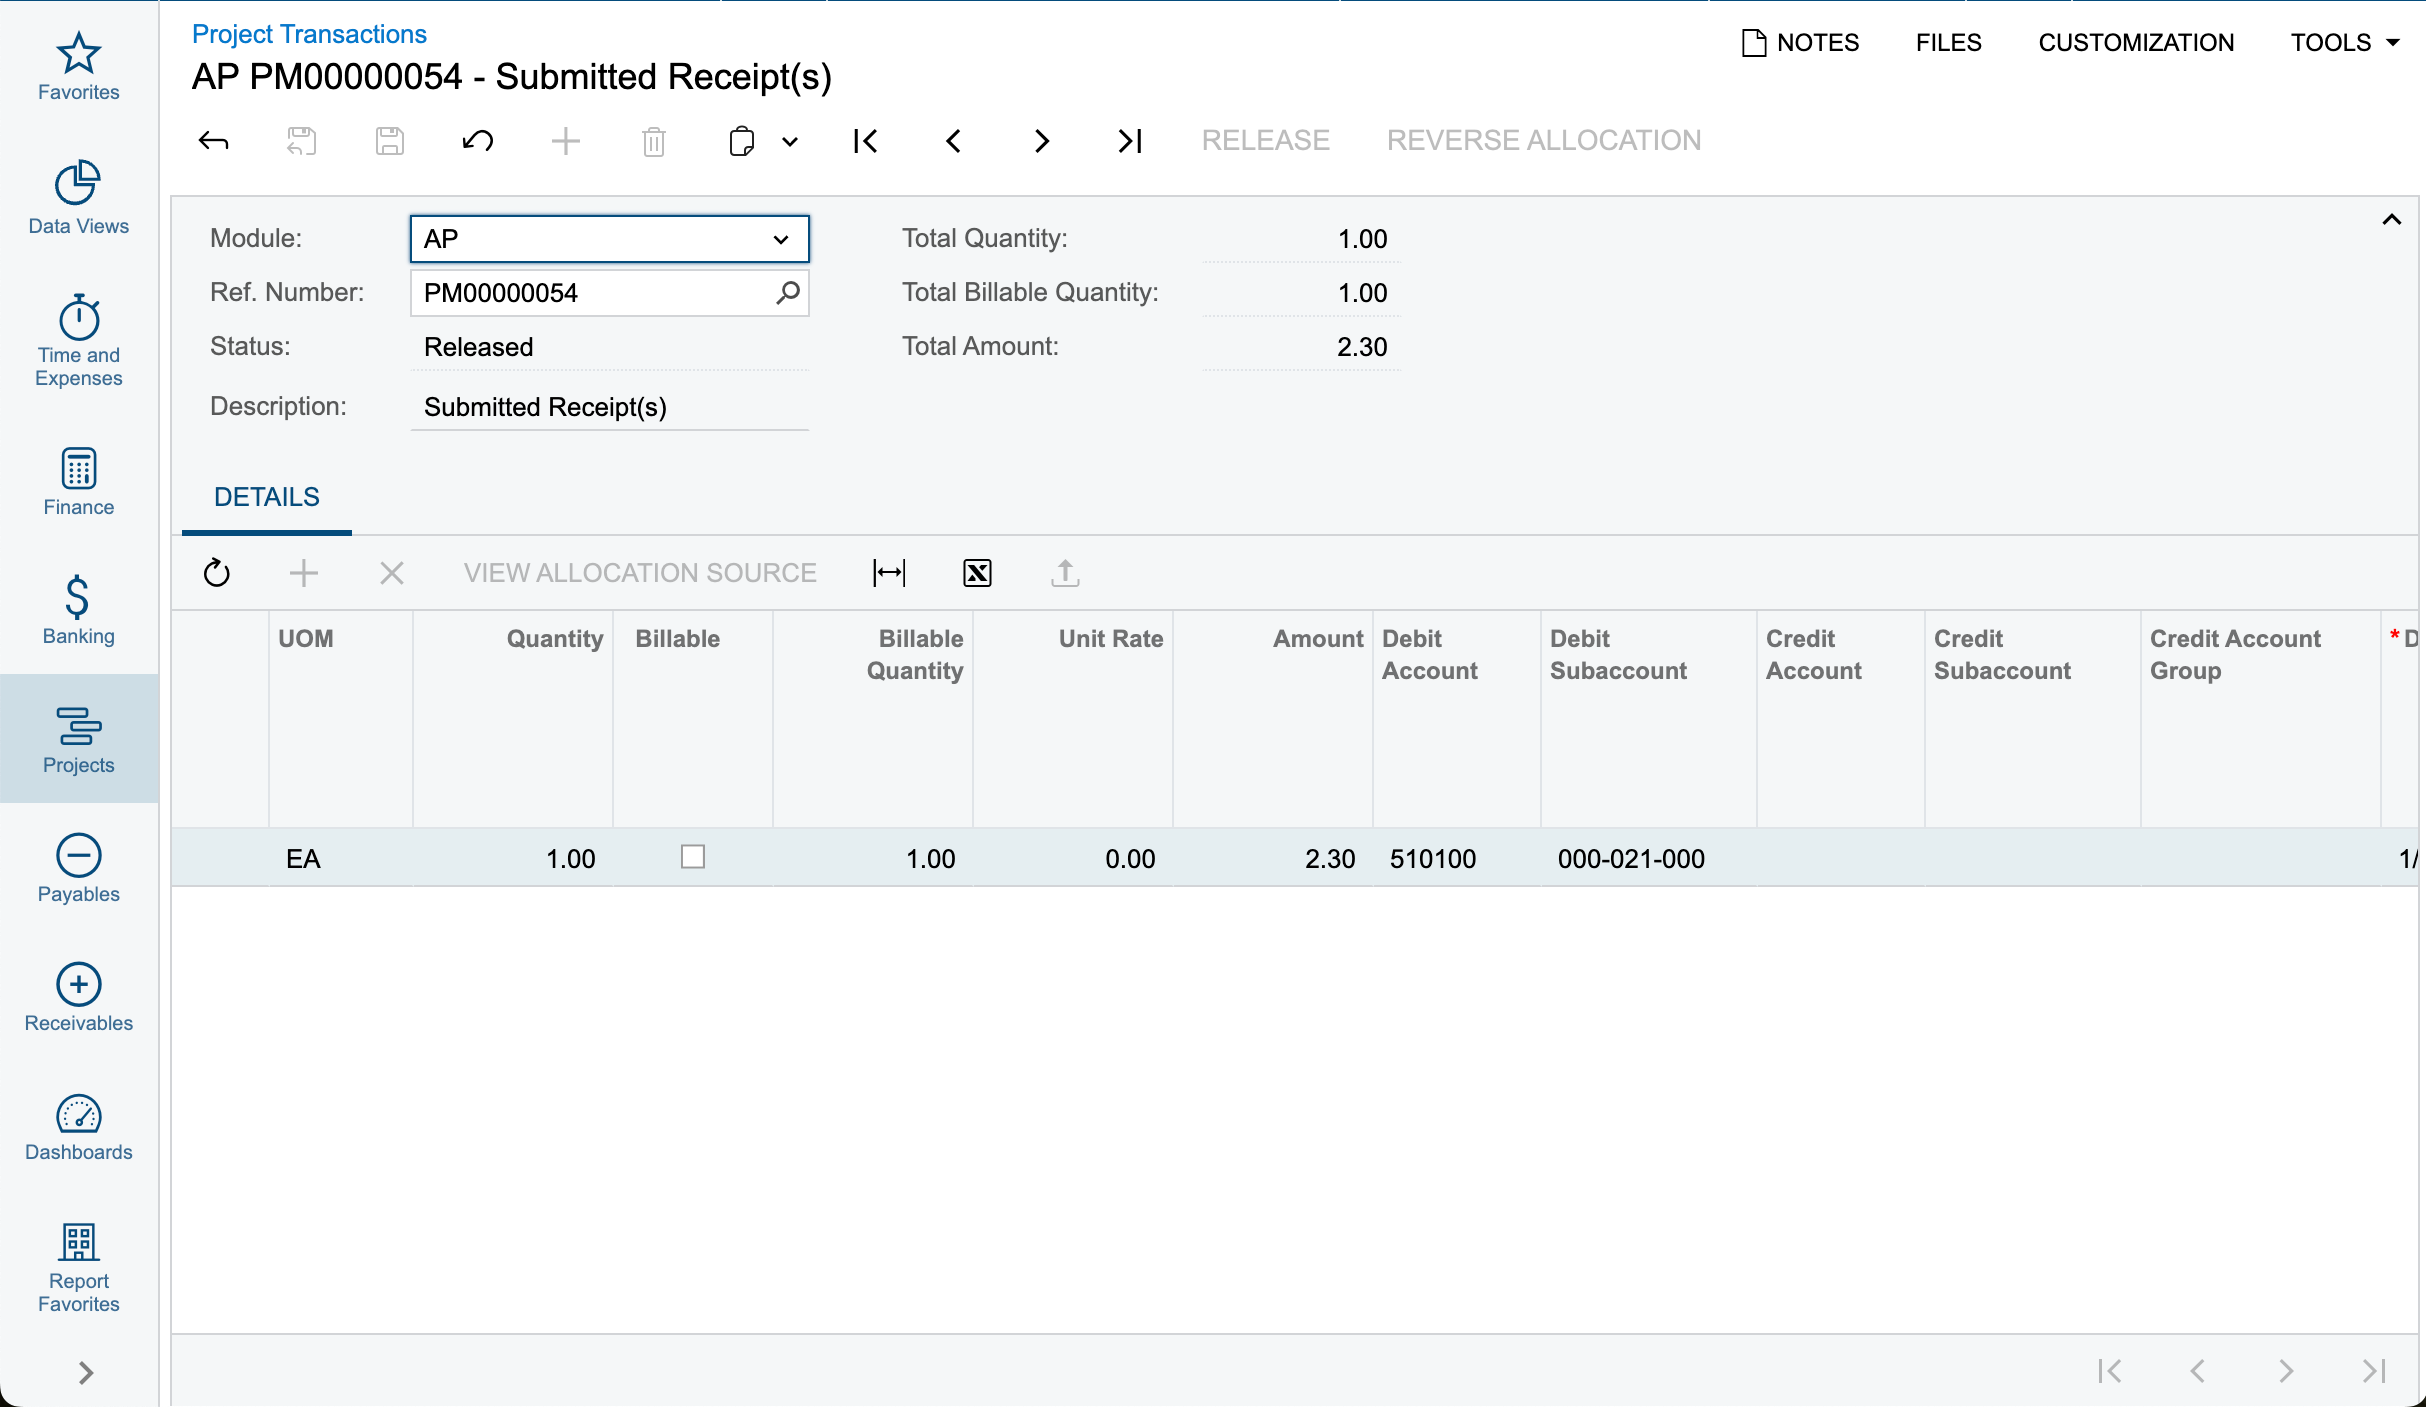Click the Save disk icon
Image resolution: width=2426 pixels, height=1407 pixels.
390,141
